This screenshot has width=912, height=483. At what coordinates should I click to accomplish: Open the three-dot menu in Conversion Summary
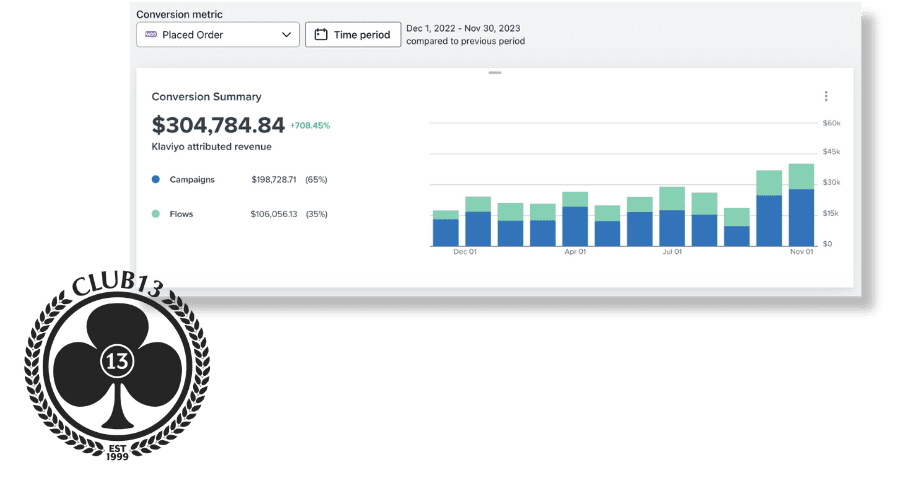826,96
